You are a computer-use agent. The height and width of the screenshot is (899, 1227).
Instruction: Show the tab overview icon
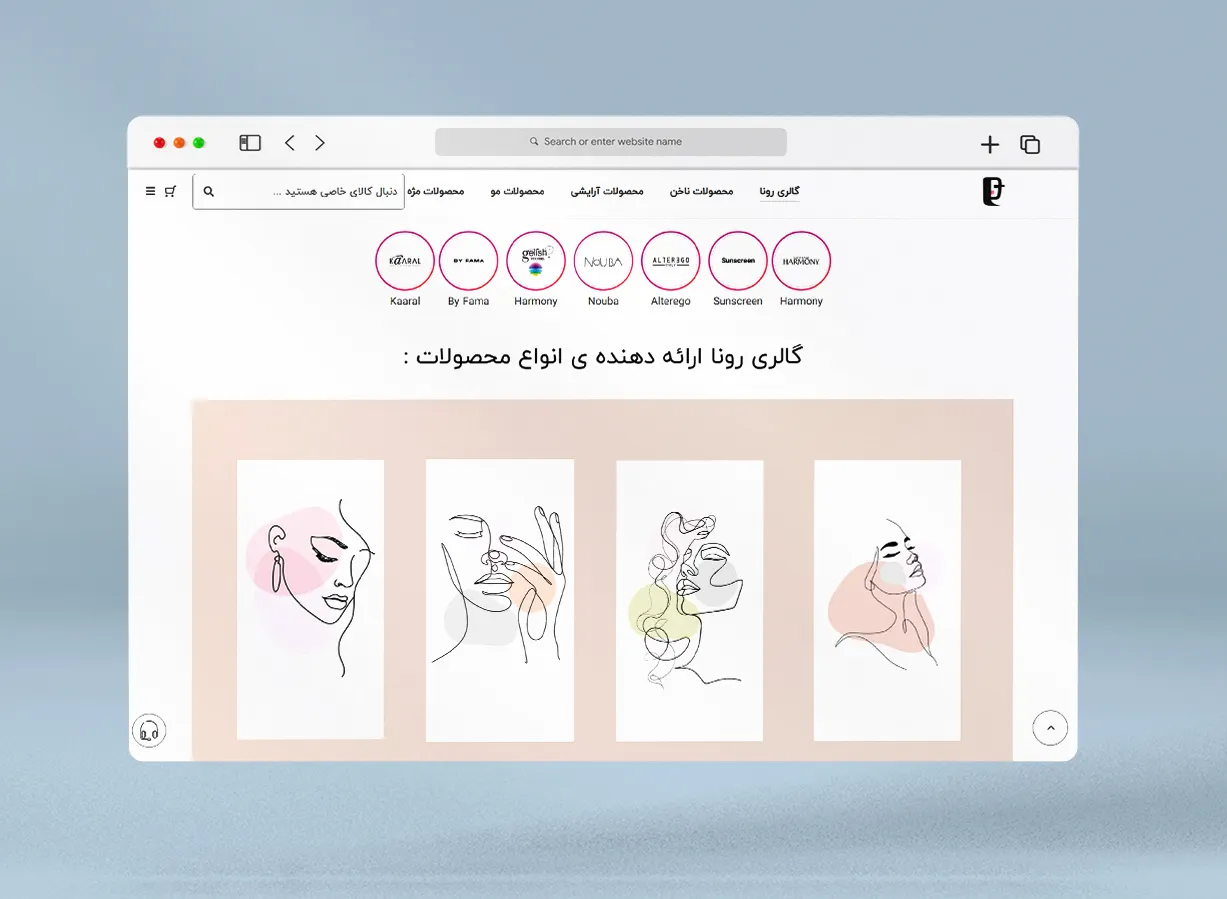pyautogui.click(x=1030, y=144)
